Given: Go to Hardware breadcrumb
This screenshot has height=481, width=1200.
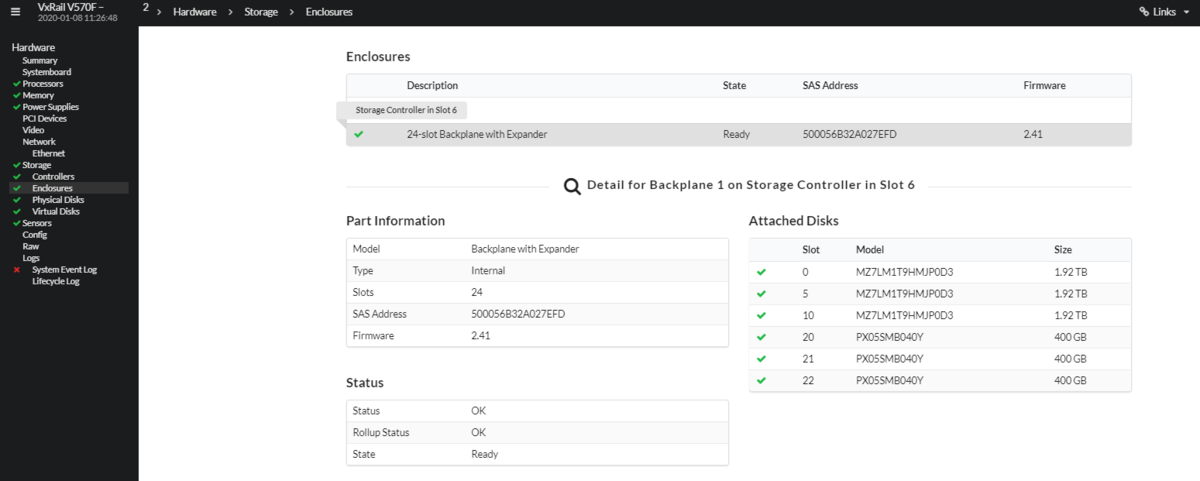Looking at the screenshot, I should 194,12.
